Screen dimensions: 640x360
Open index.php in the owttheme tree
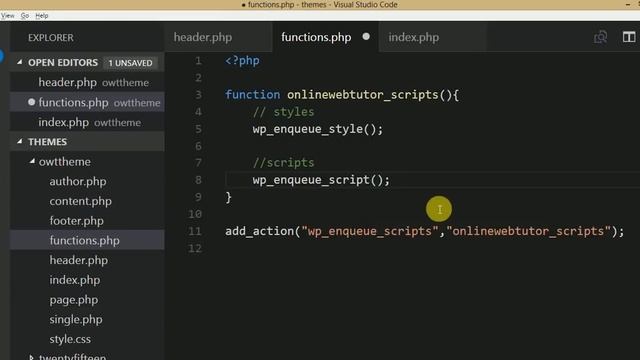(75, 280)
